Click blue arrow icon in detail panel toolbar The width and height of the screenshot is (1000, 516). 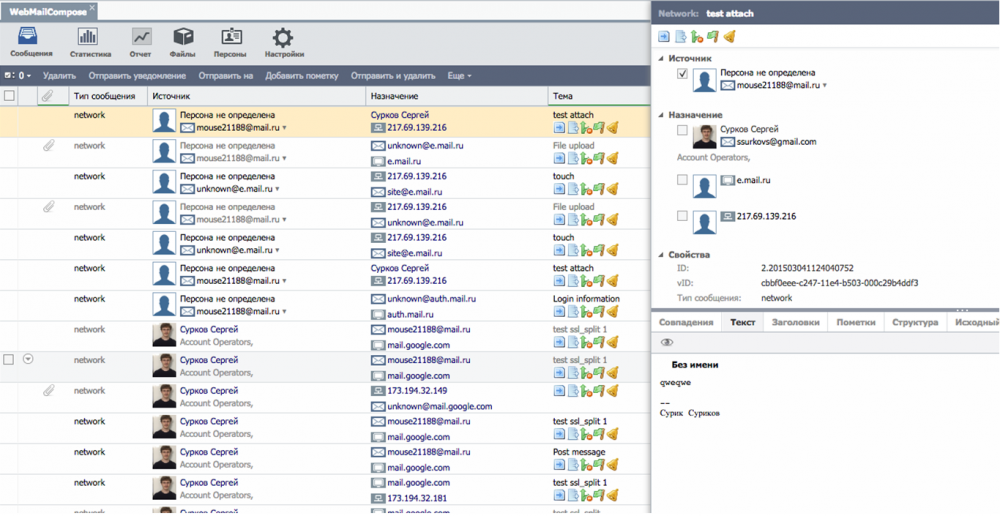665,36
